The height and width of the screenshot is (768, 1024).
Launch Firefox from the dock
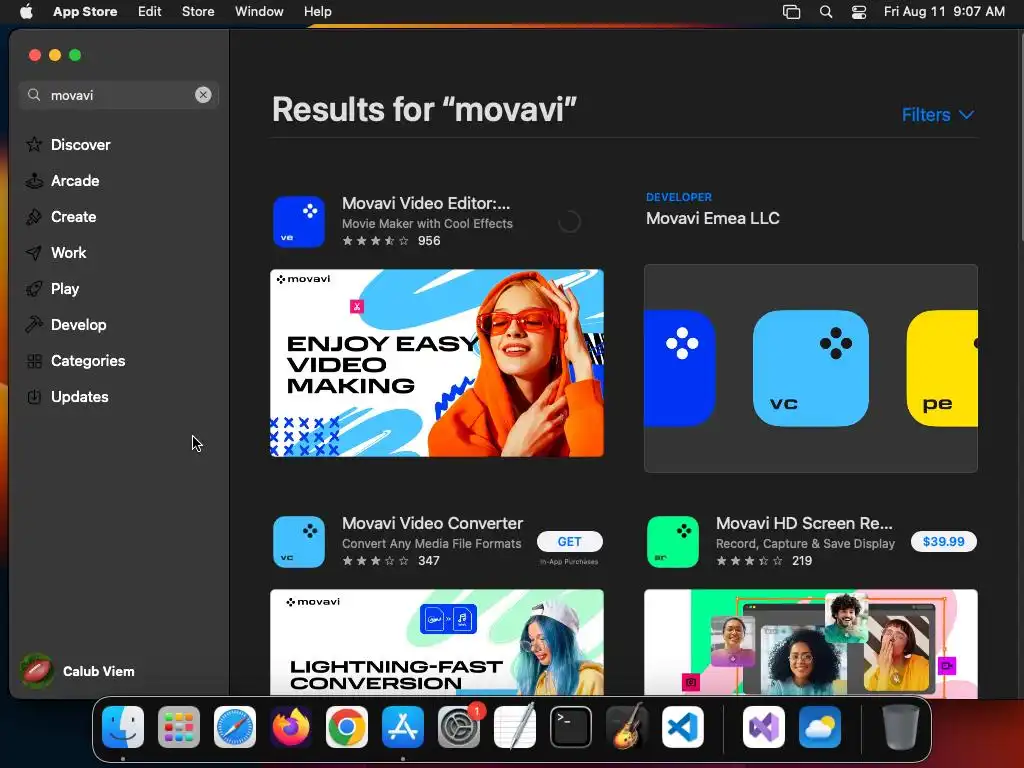tap(291, 727)
